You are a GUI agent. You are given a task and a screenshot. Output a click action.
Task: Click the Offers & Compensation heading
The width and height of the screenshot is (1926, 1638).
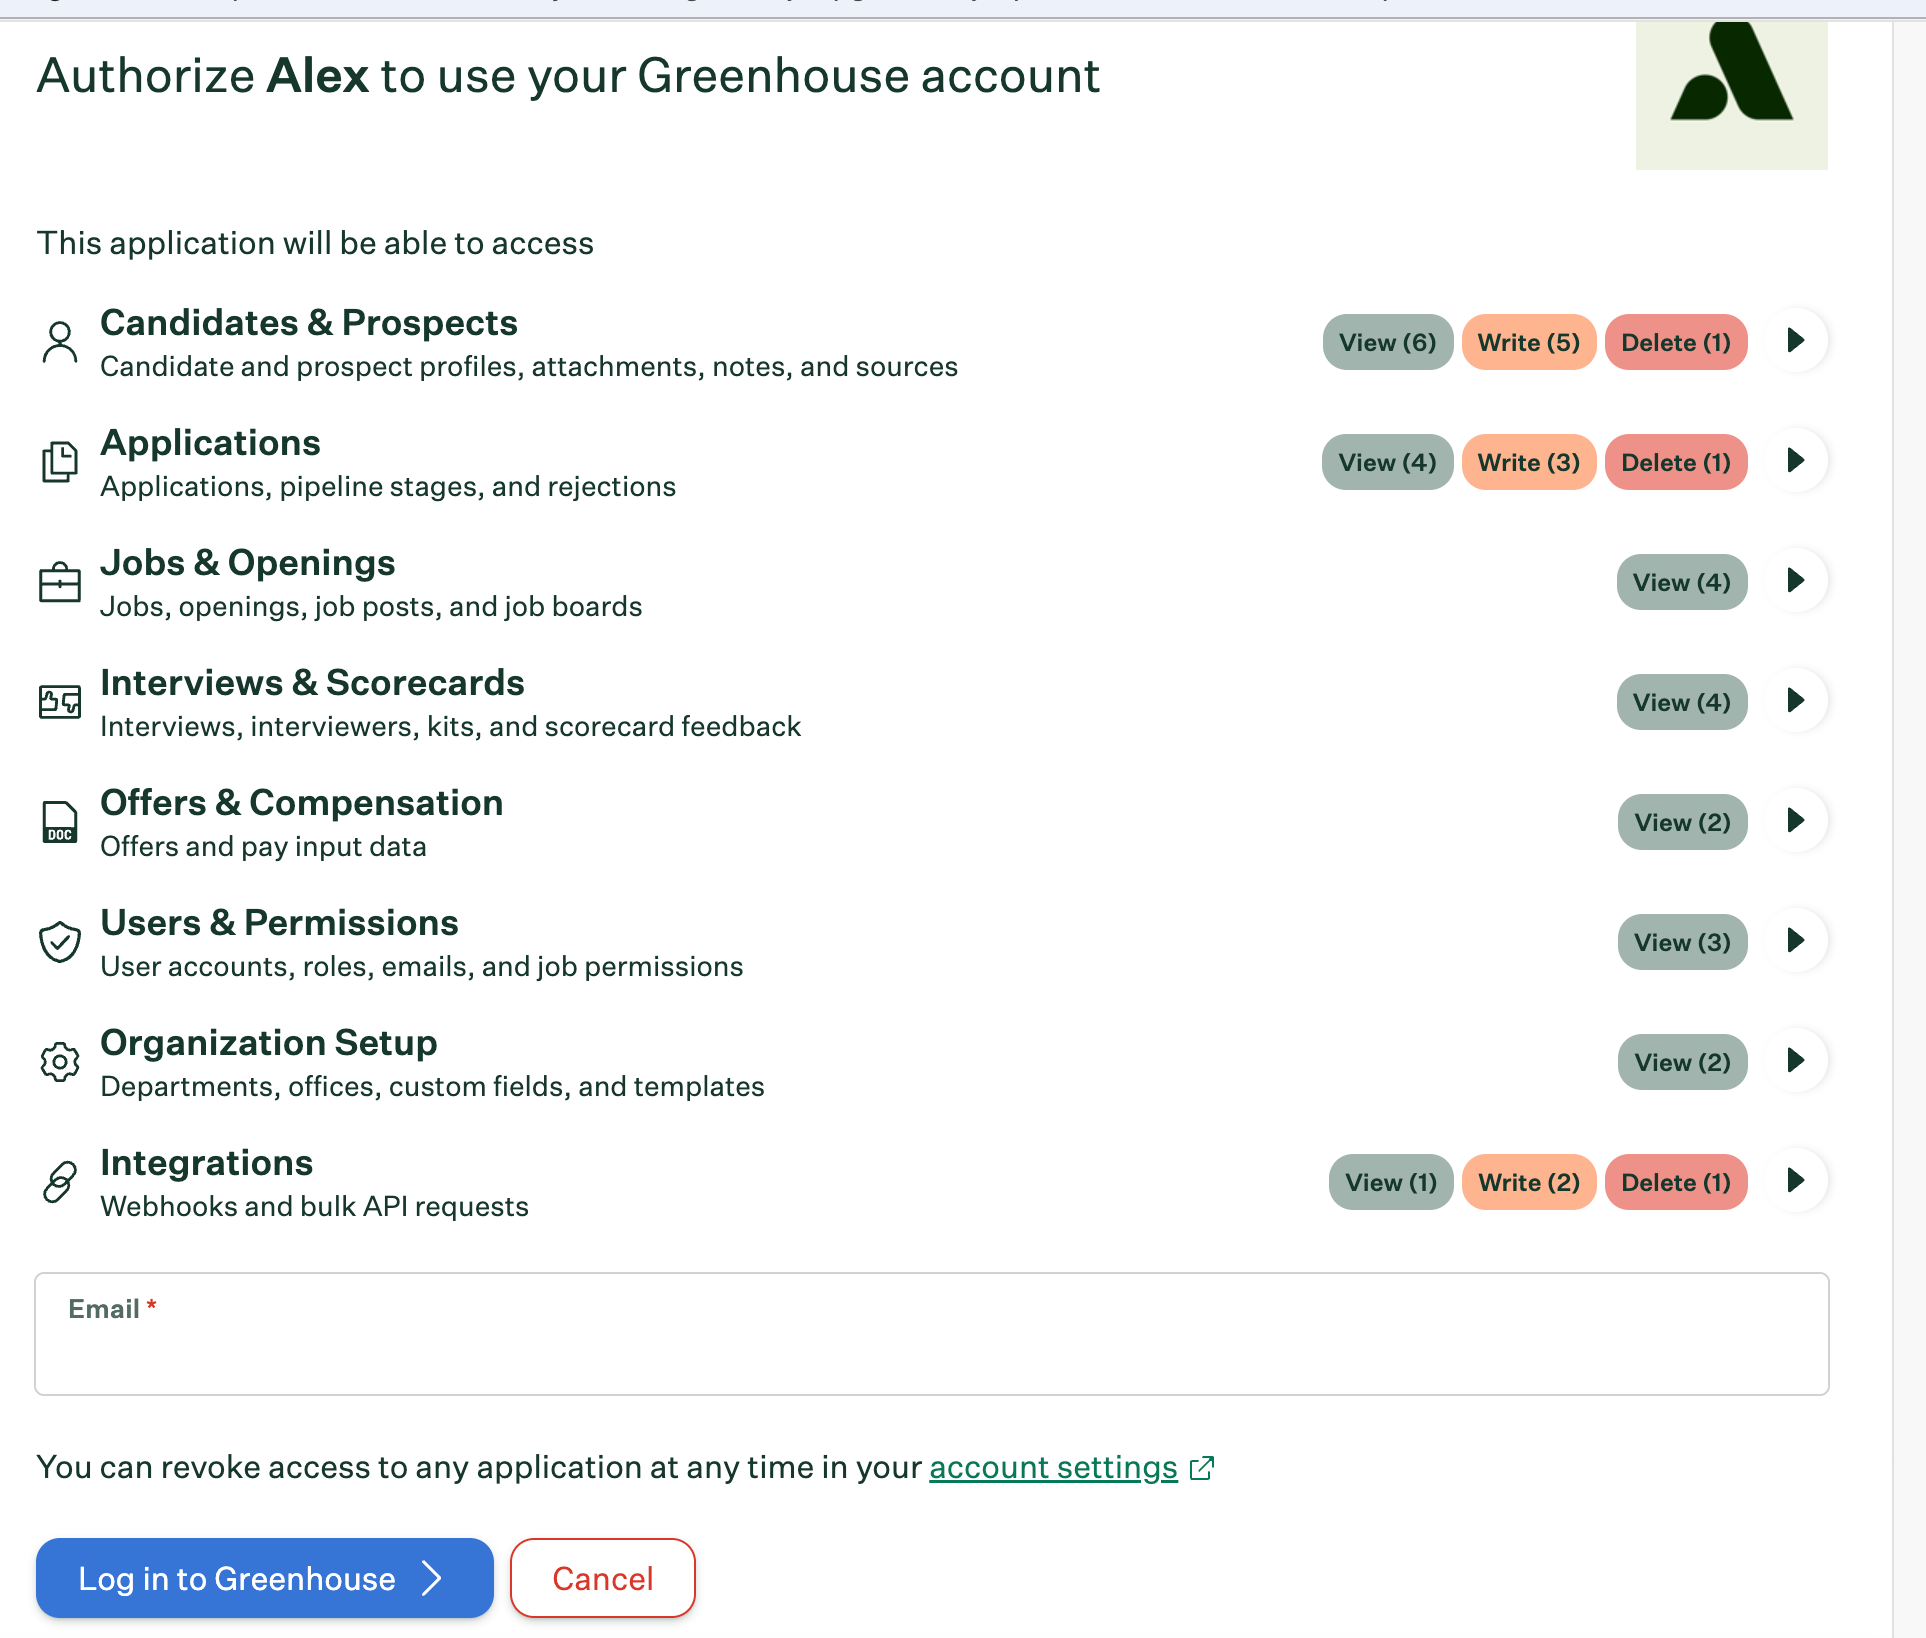tap(302, 802)
